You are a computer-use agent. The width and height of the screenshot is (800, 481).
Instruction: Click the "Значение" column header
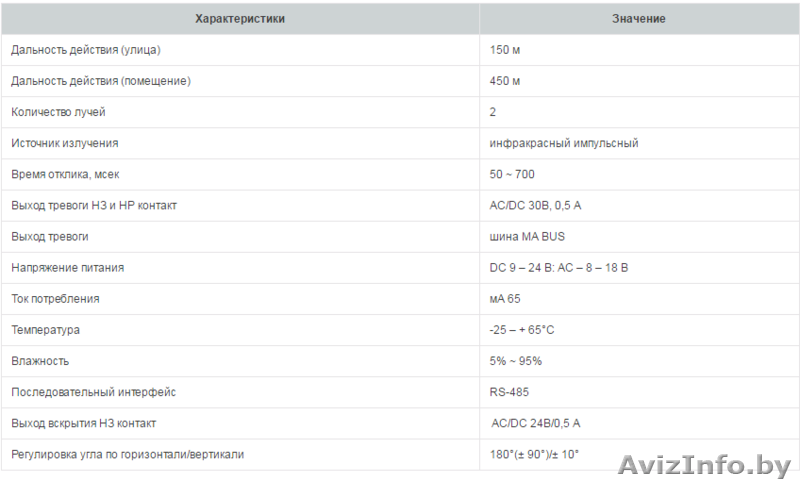click(x=638, y=19)
